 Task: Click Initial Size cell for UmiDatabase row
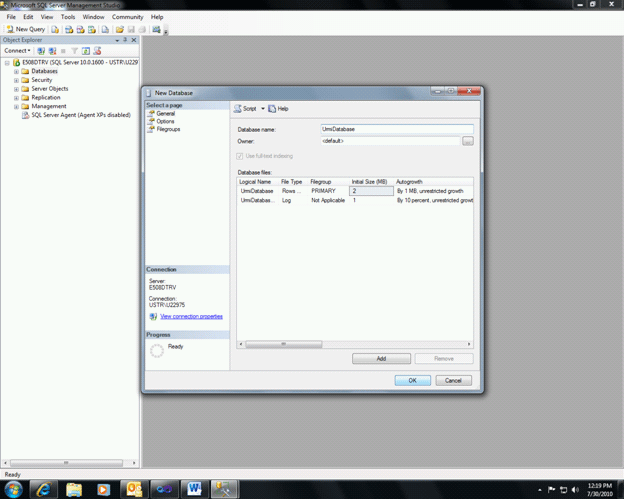(x=371, y=191)
